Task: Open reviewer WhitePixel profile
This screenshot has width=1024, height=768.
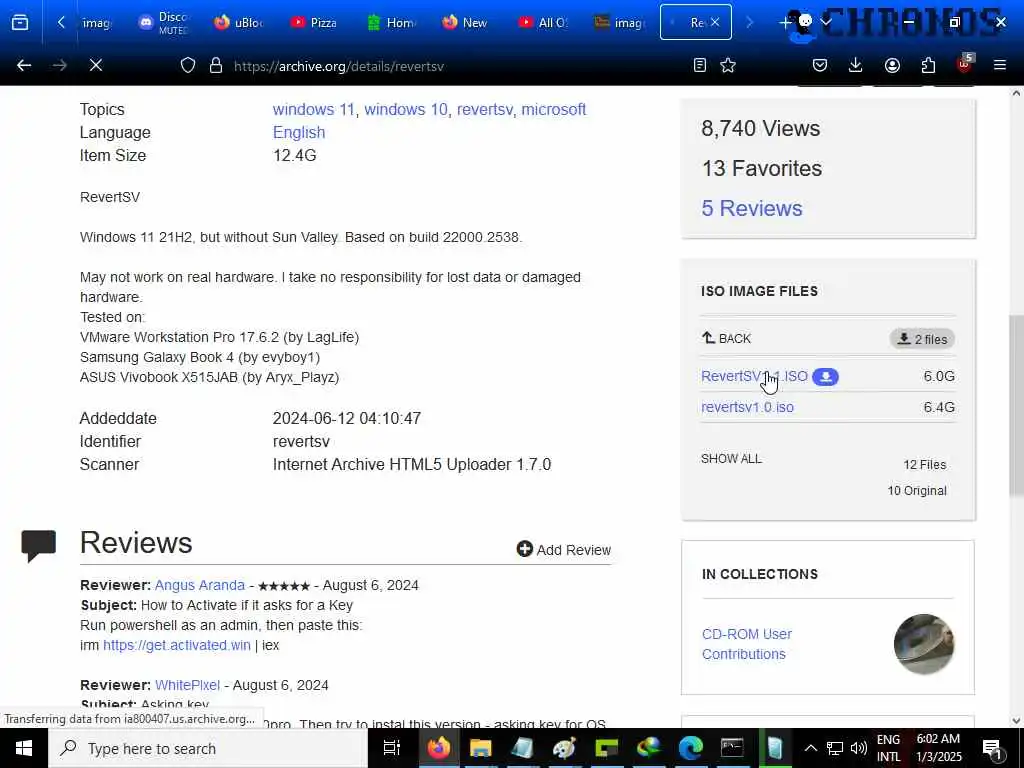Action: point(187,685)
